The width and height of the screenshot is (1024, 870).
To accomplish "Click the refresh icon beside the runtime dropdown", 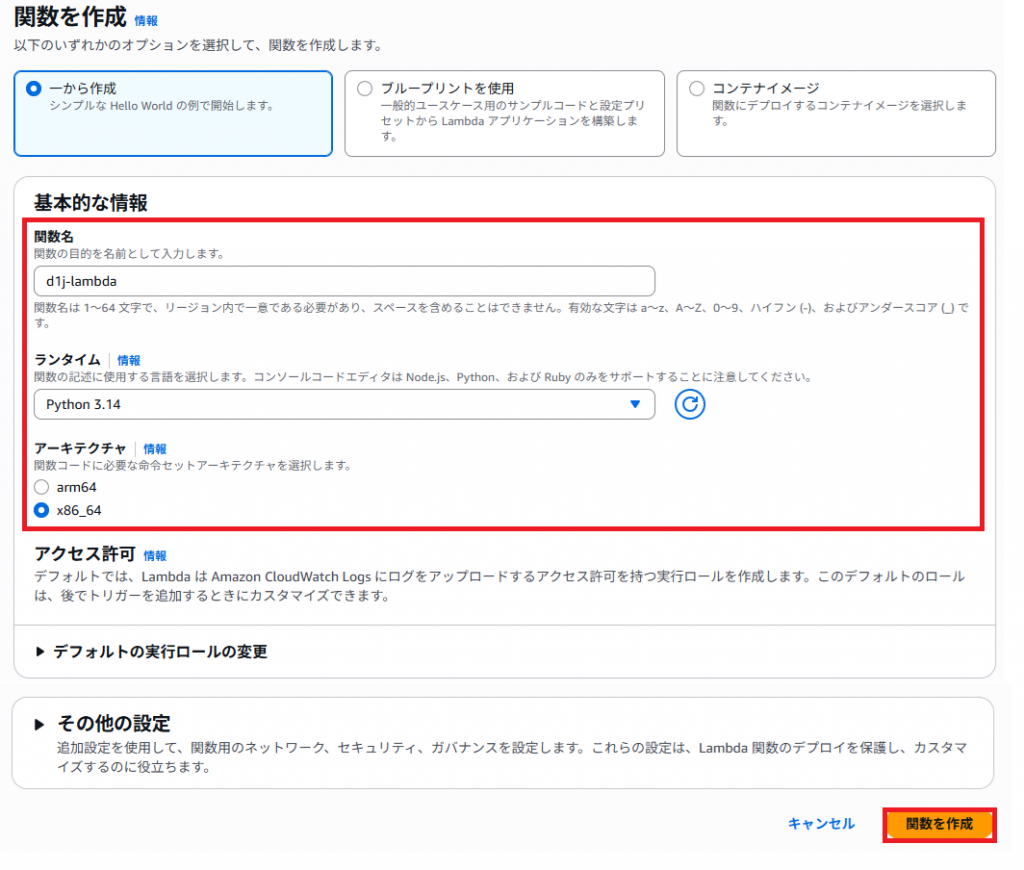I will [x=689, y=404].
